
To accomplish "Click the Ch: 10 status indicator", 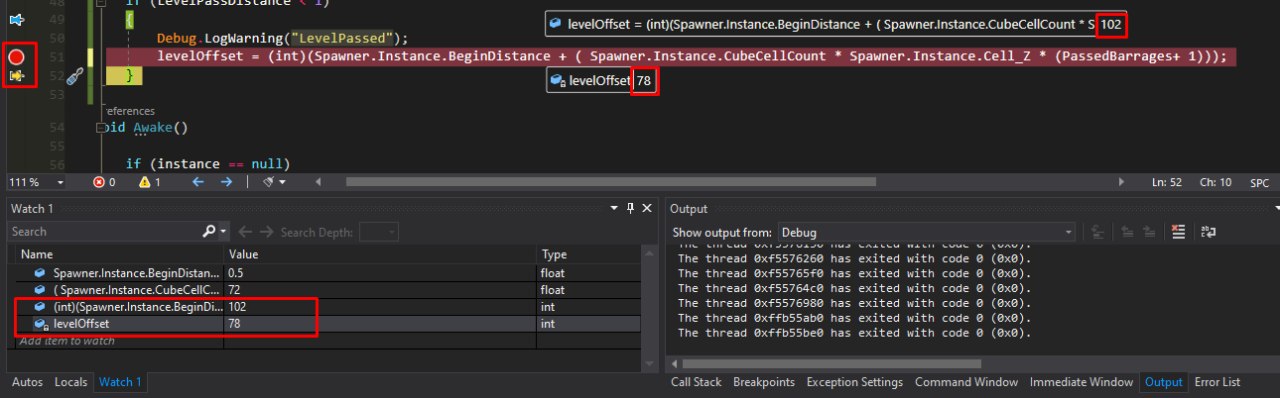I will pos(1215,182).
